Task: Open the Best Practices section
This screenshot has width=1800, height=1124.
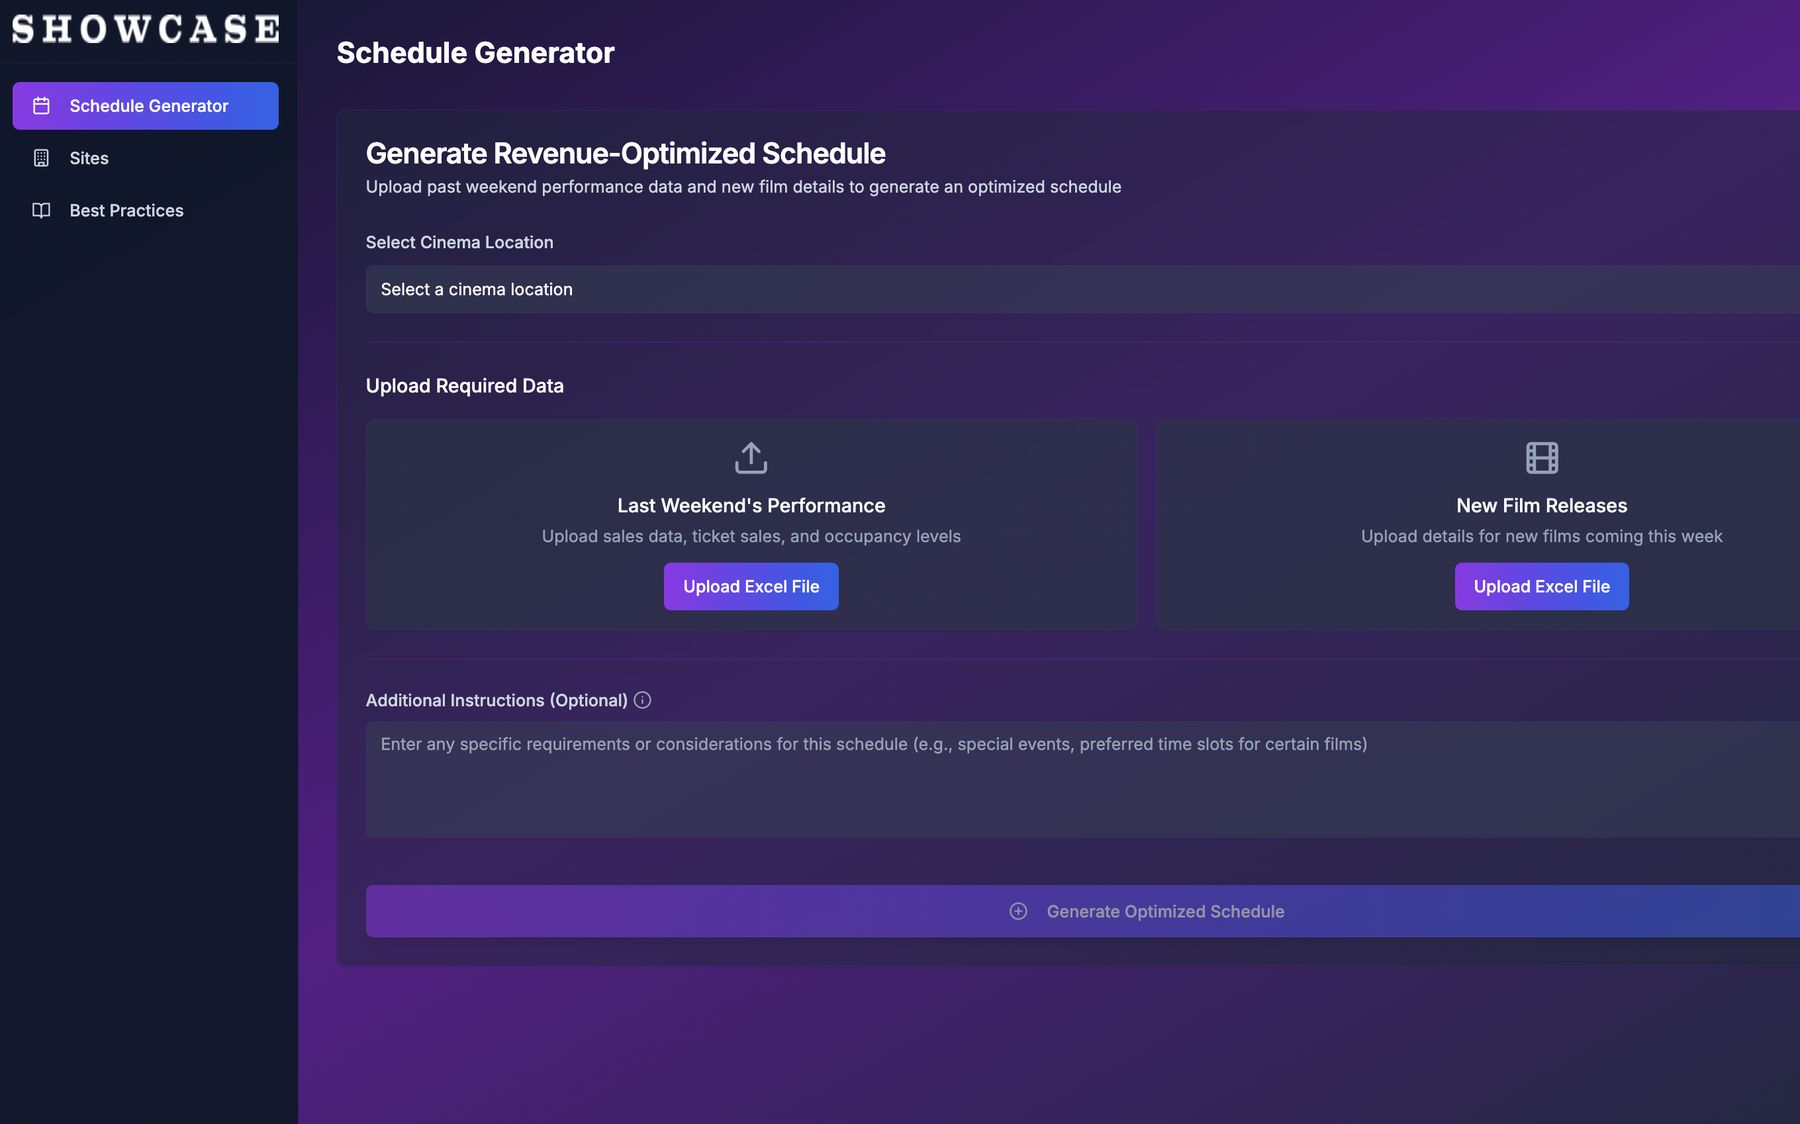Action: click(145, 210)
